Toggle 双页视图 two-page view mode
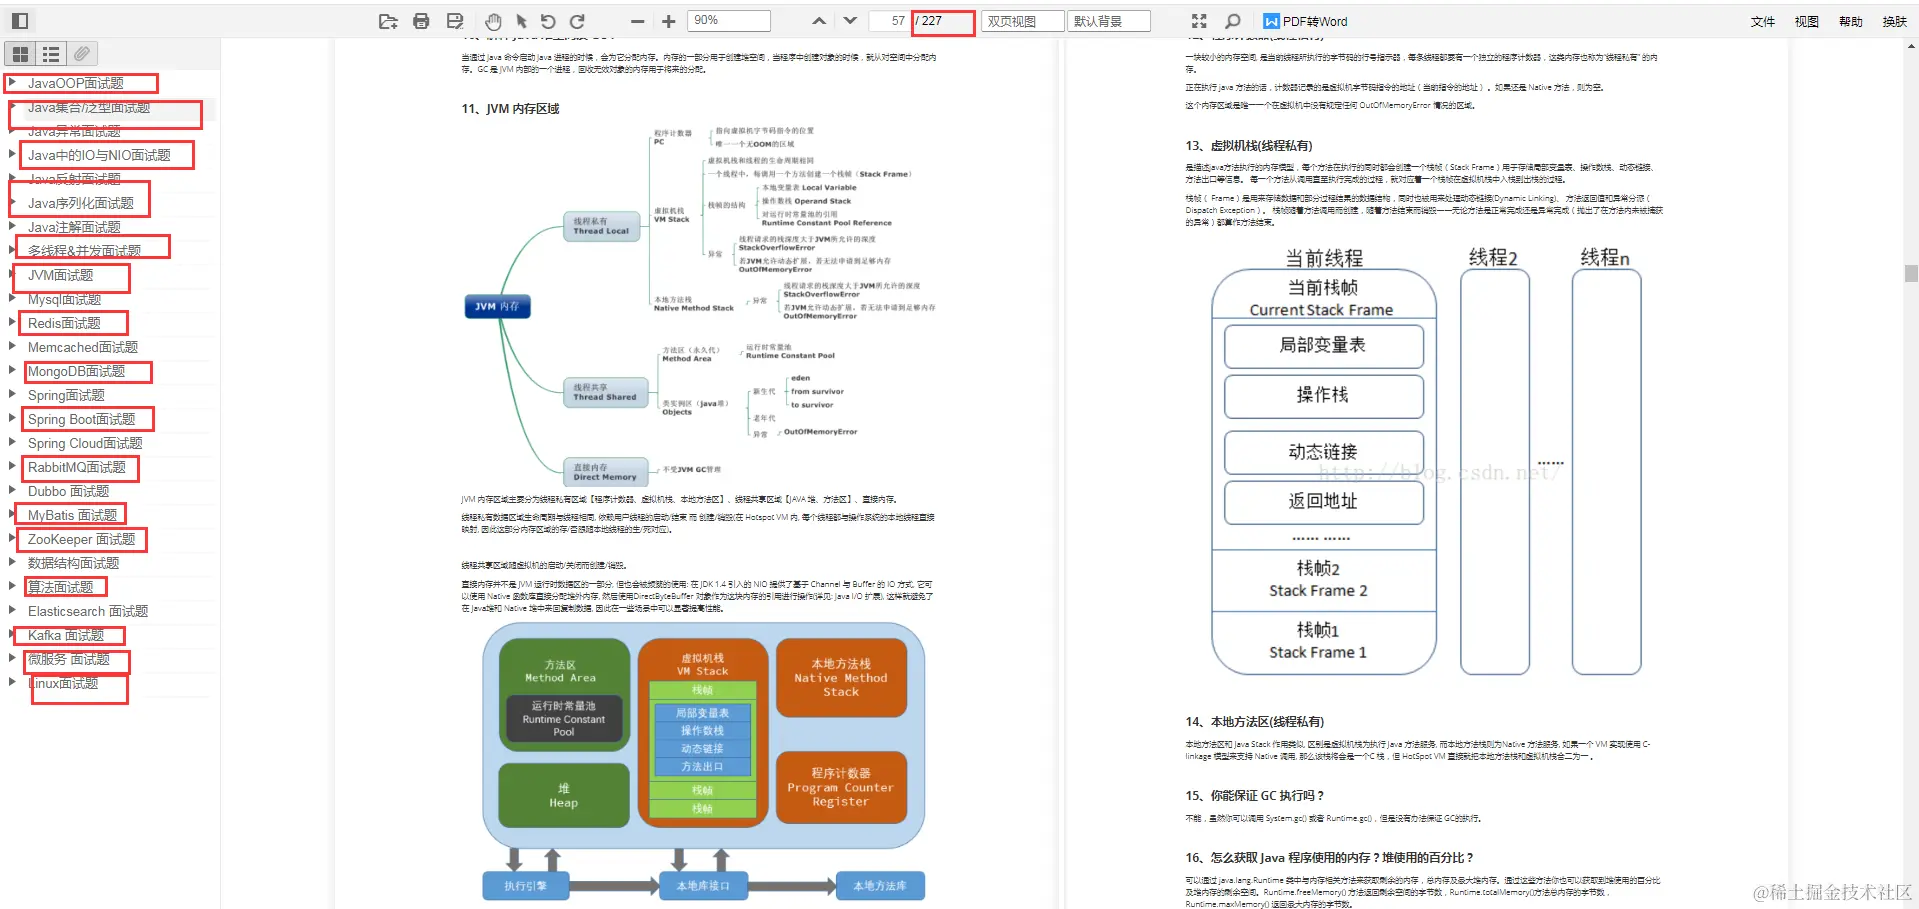 pyautogui.click(x=1022, y=20)
